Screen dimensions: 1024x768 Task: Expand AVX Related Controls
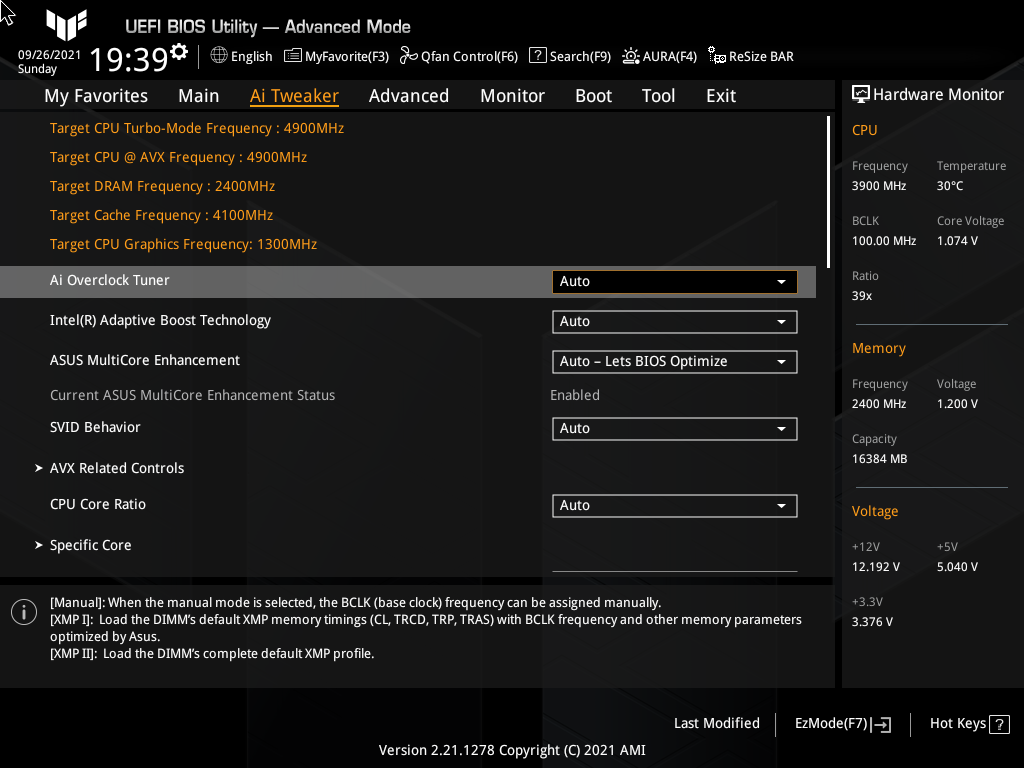pyautogui.click(x=116, y=467)
